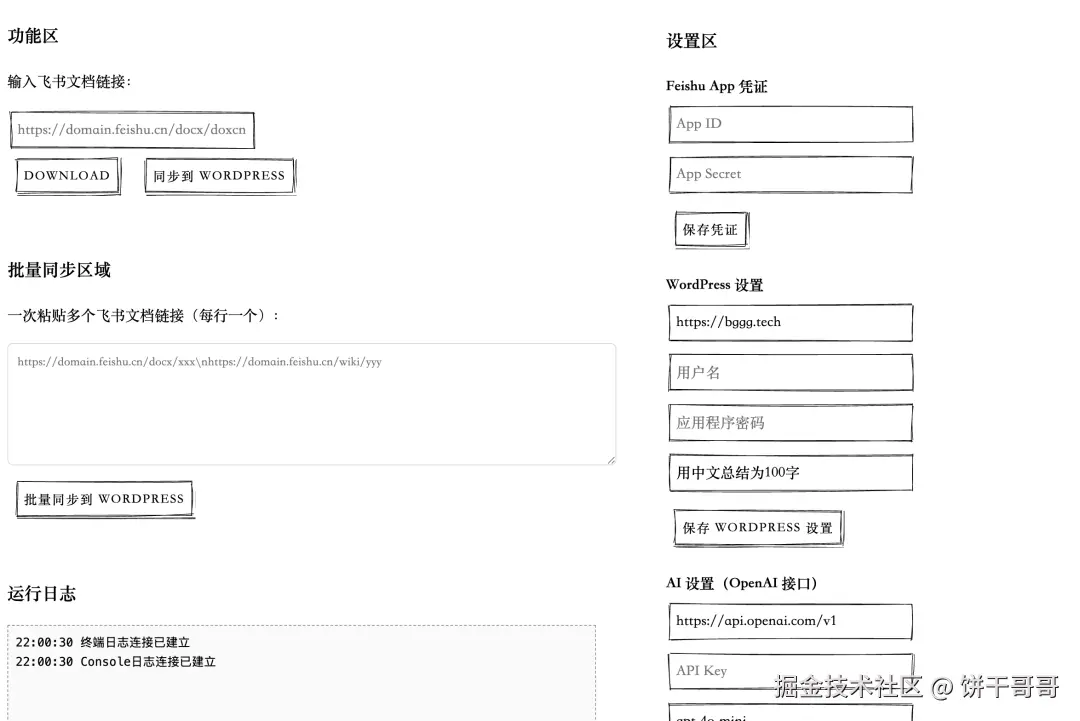1080x721 pixels.
Task: Click the 批量同步到 WORDPRESS button
Action: (105, 499)
